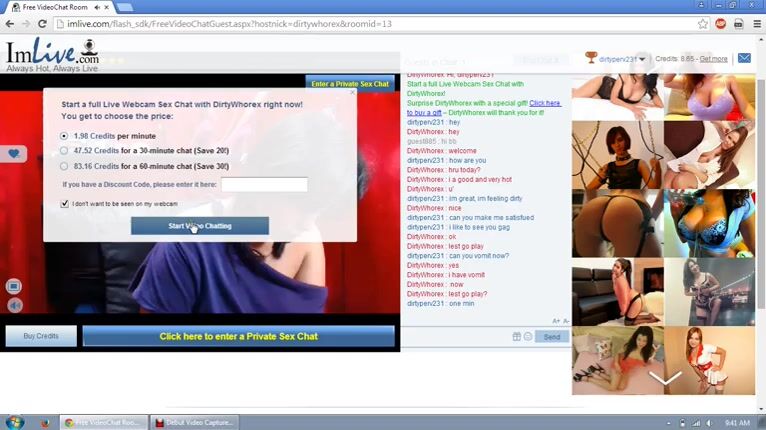Reload the page with the refresh icon
The width and height of the screenshot is (766, 430).
[x=42, y=23]
